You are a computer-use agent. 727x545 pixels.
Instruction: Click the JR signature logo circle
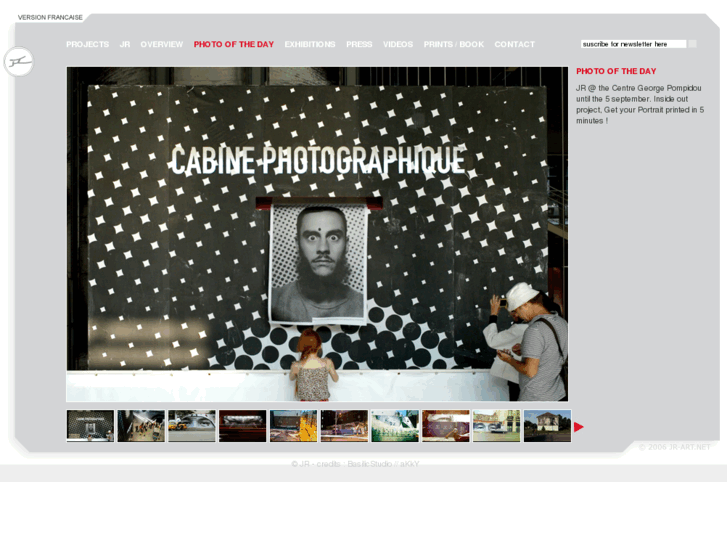click(x=19, y=61)
